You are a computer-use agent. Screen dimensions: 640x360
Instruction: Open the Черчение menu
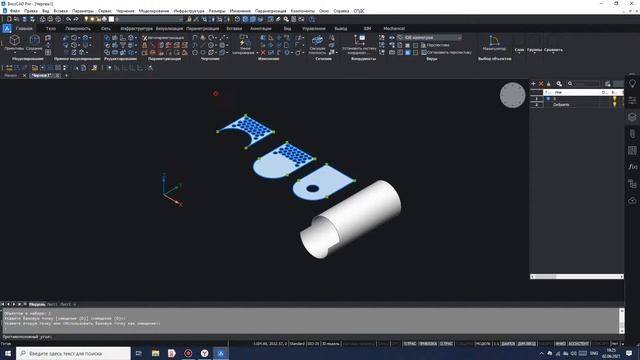[125, 11]
